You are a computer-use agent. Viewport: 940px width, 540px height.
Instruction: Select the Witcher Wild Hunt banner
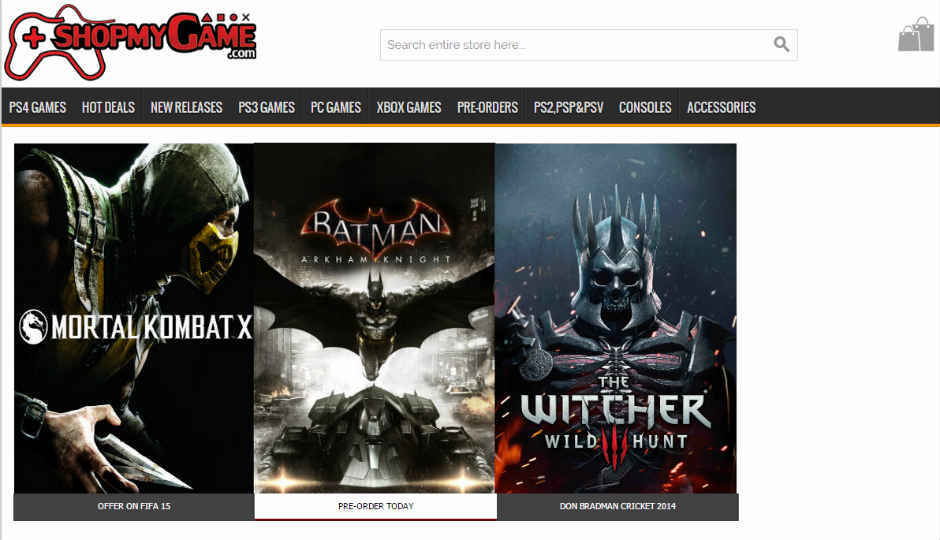[616, 318]
